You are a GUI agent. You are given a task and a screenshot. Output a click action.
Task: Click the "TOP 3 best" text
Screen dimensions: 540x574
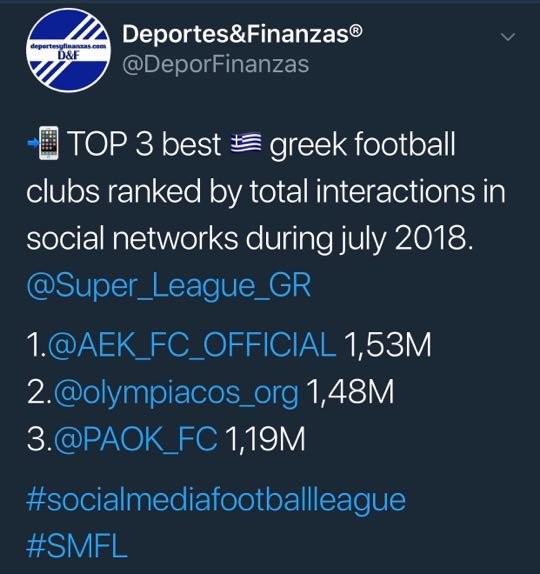tap(144, 144)
